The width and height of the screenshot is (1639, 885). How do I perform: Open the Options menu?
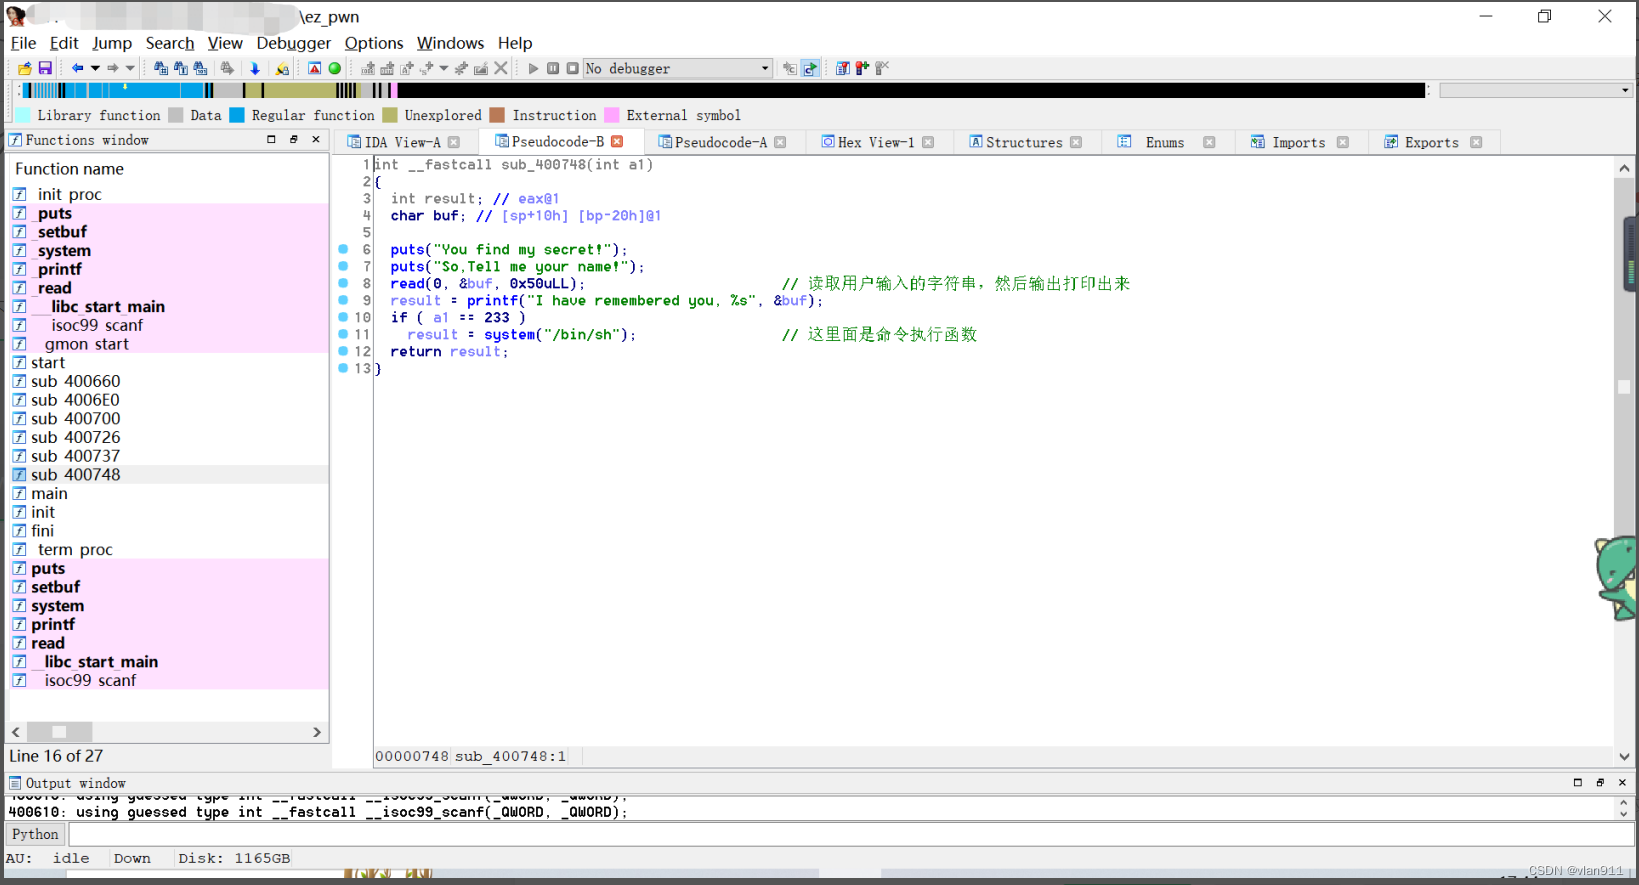pyautogui.click(x=374, y=43)
